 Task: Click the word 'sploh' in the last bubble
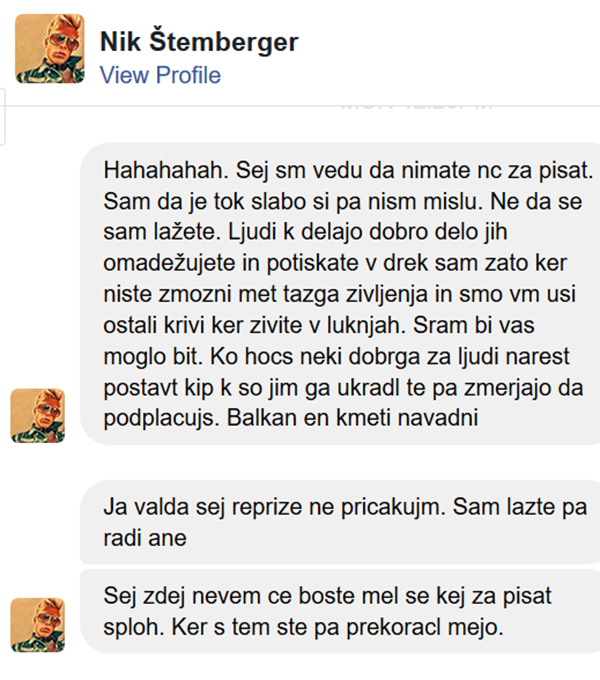134,628
